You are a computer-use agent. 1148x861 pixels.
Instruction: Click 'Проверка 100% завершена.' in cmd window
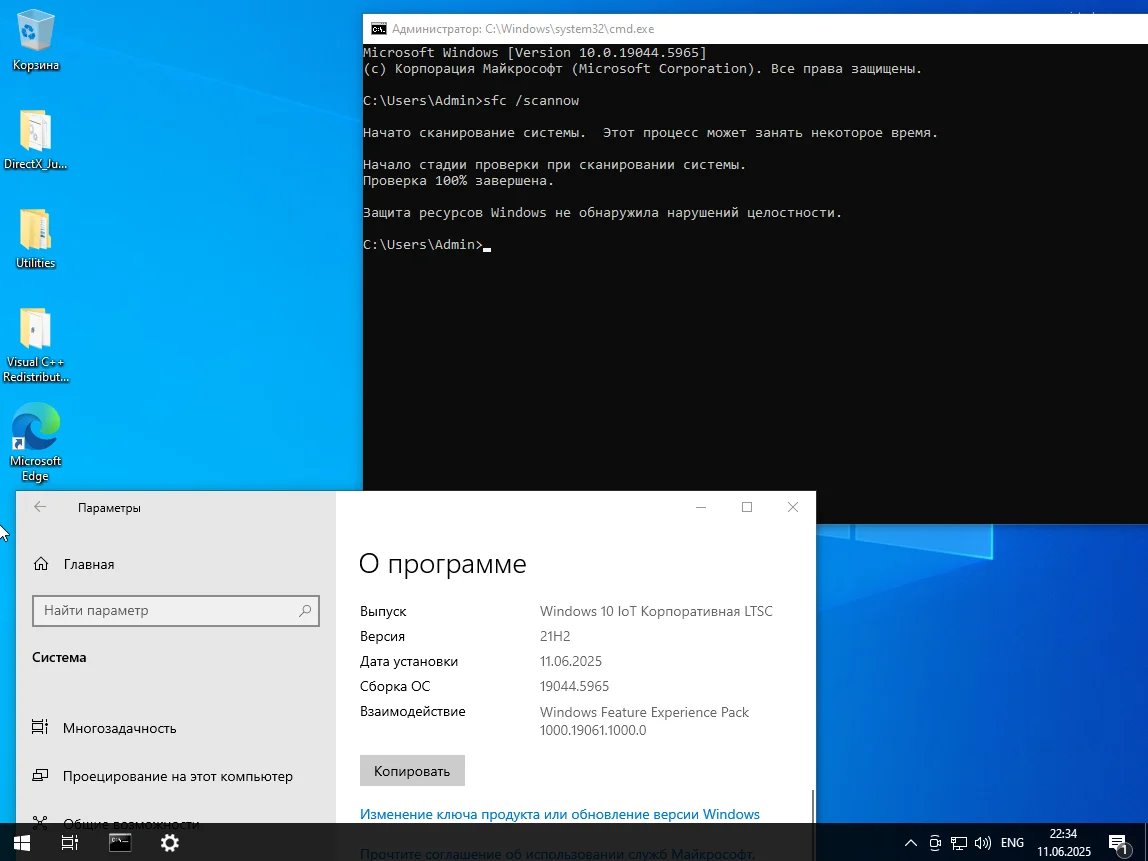(x=458, y=181)
